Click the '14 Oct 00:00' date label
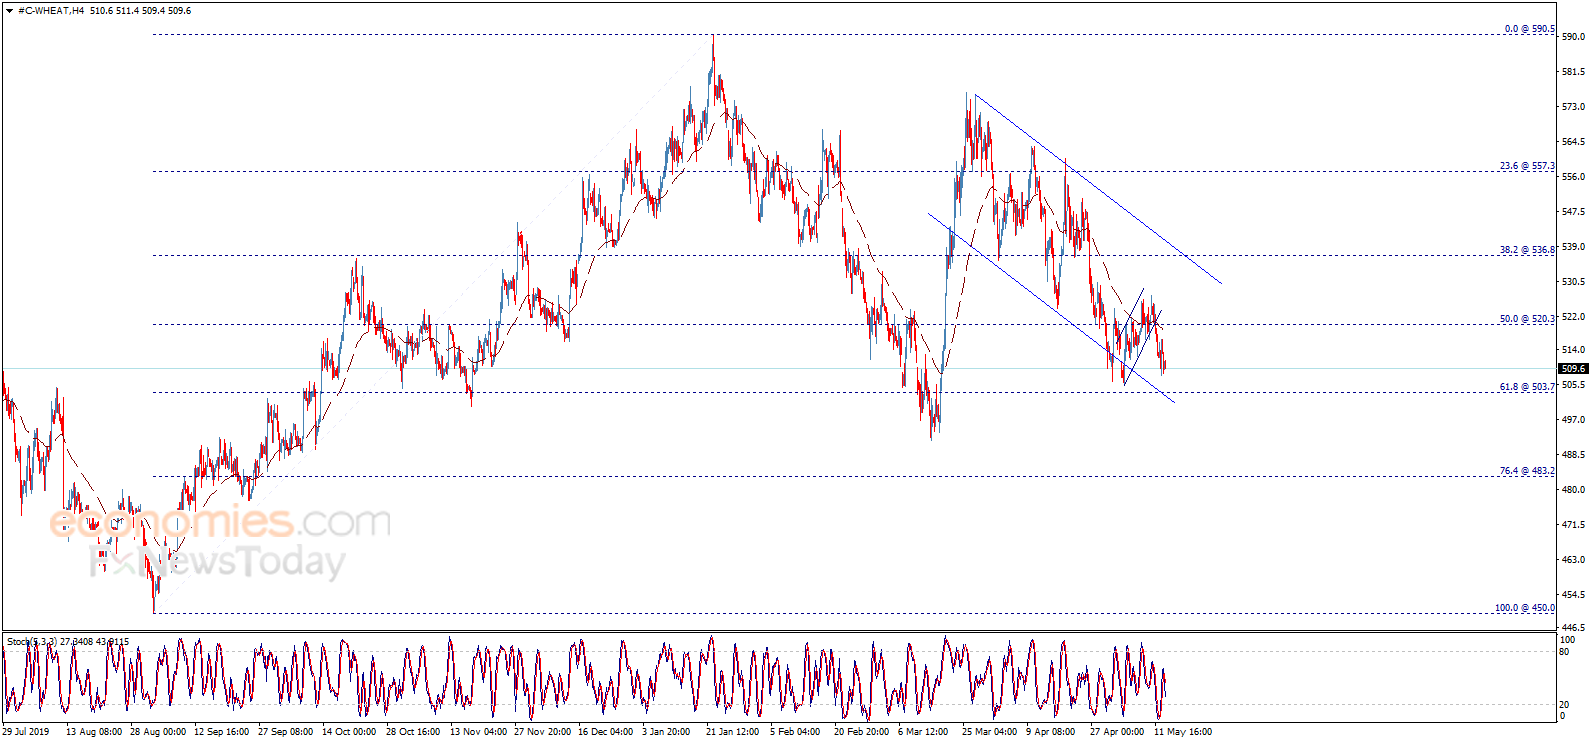Viewport: 1596px width, 743px height. click(x=350, y=732)
